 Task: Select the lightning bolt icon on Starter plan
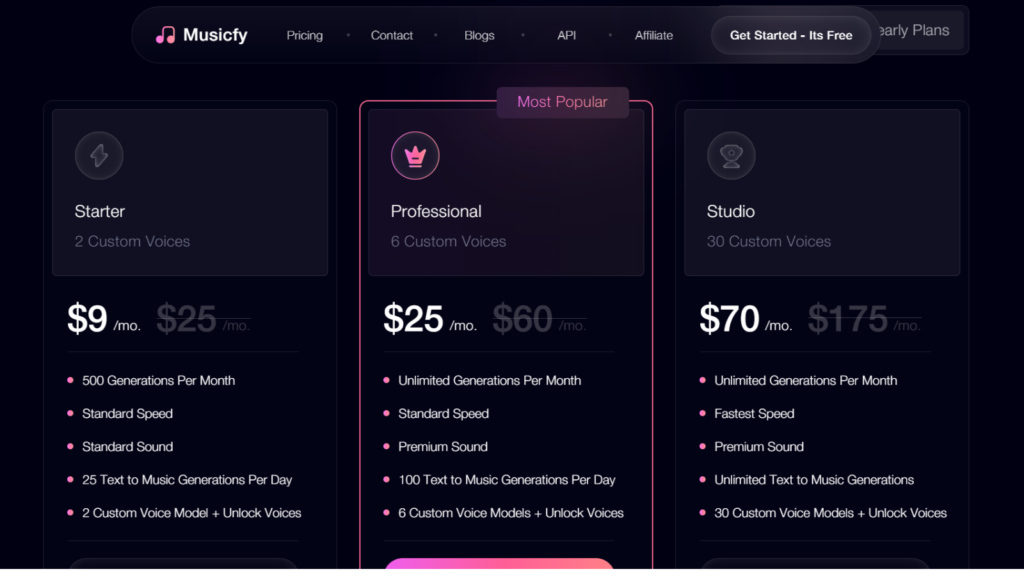99,155
